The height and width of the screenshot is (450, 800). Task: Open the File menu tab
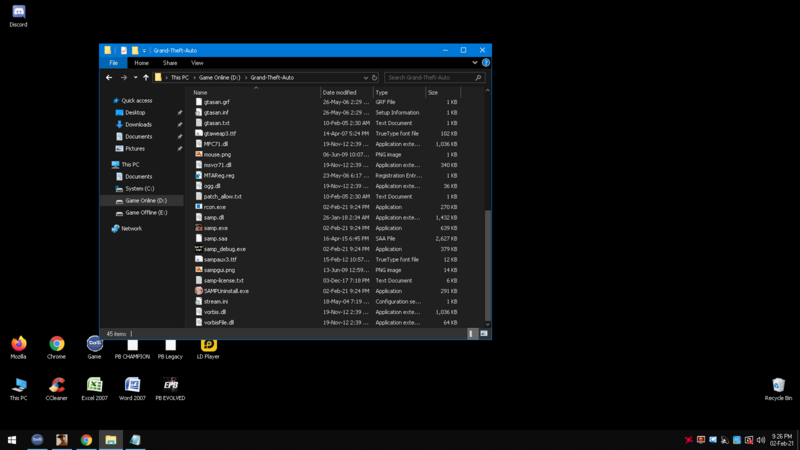(114, 63)
